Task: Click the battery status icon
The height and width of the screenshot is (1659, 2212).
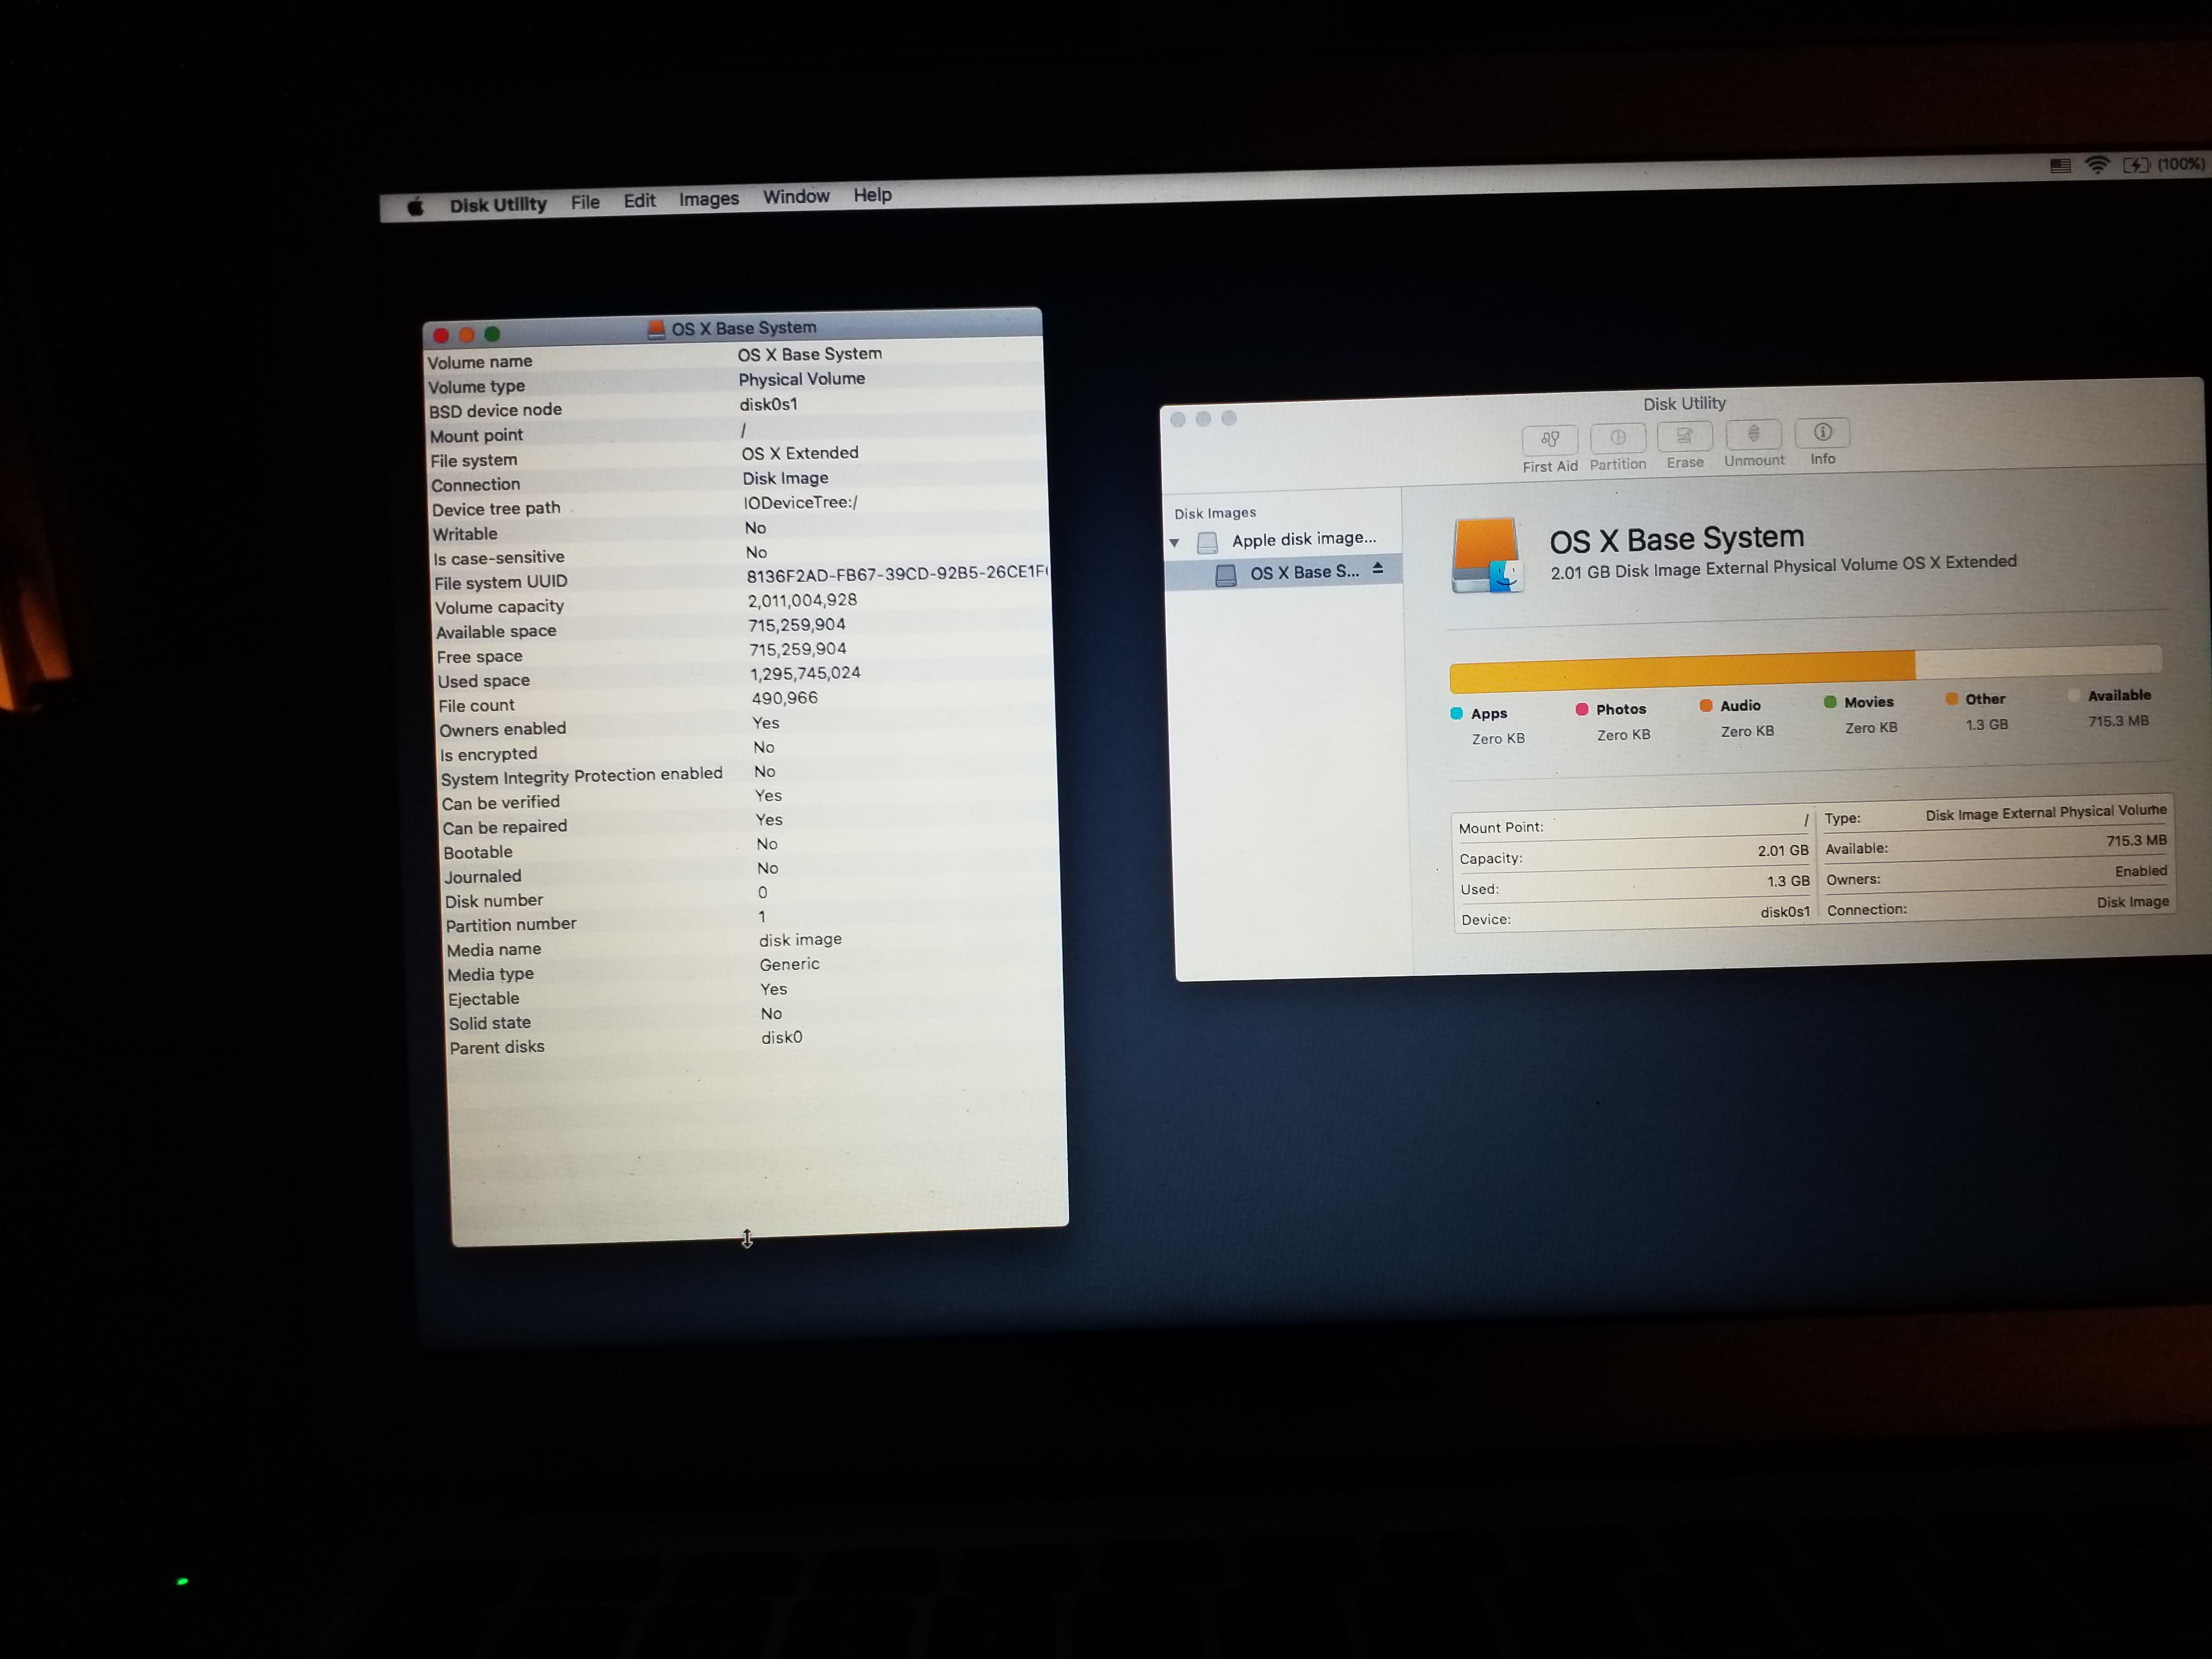Action: 2136,164
